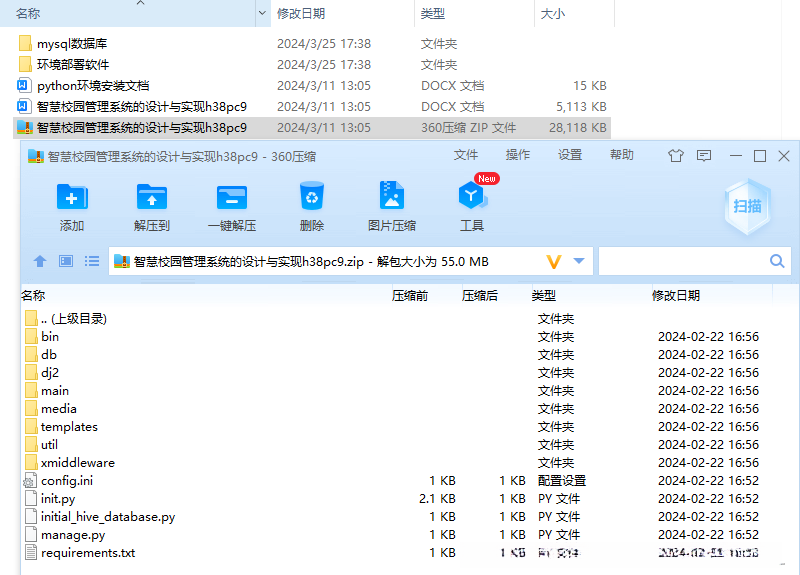Click the 一键解压 one-click extract icon
Screen dimensions: 800x575
232,197
